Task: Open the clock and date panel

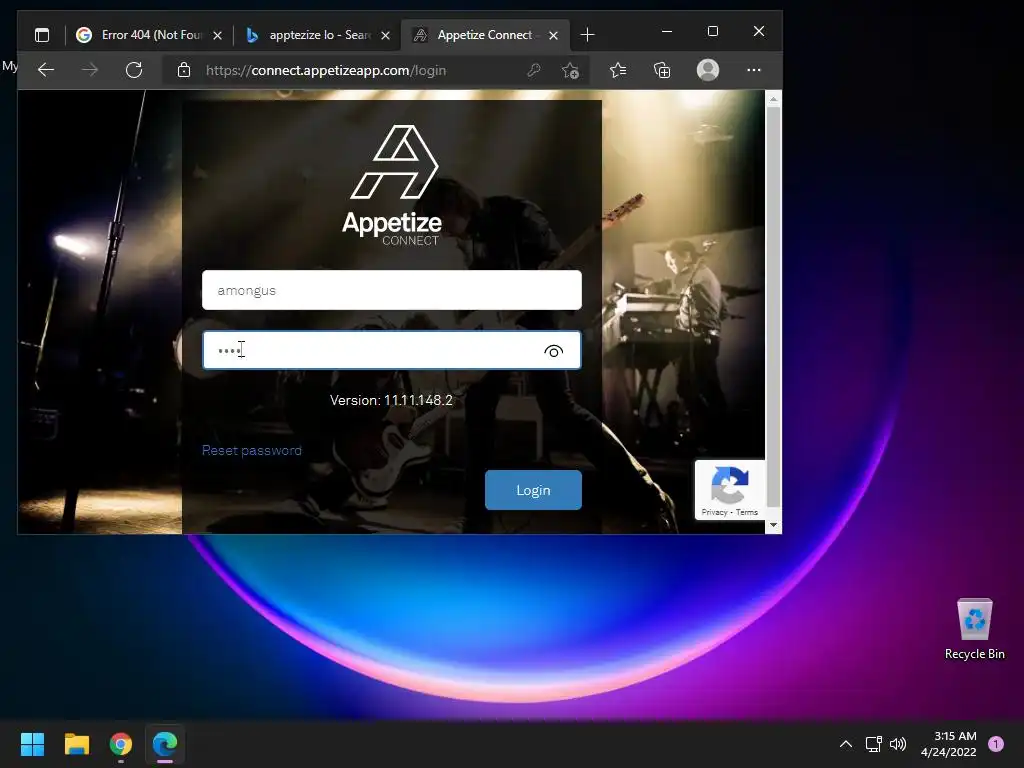Action: 948,744
